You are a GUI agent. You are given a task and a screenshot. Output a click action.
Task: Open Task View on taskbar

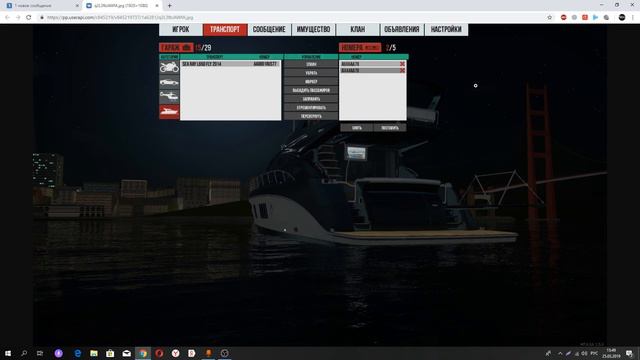tap(40, 353)
